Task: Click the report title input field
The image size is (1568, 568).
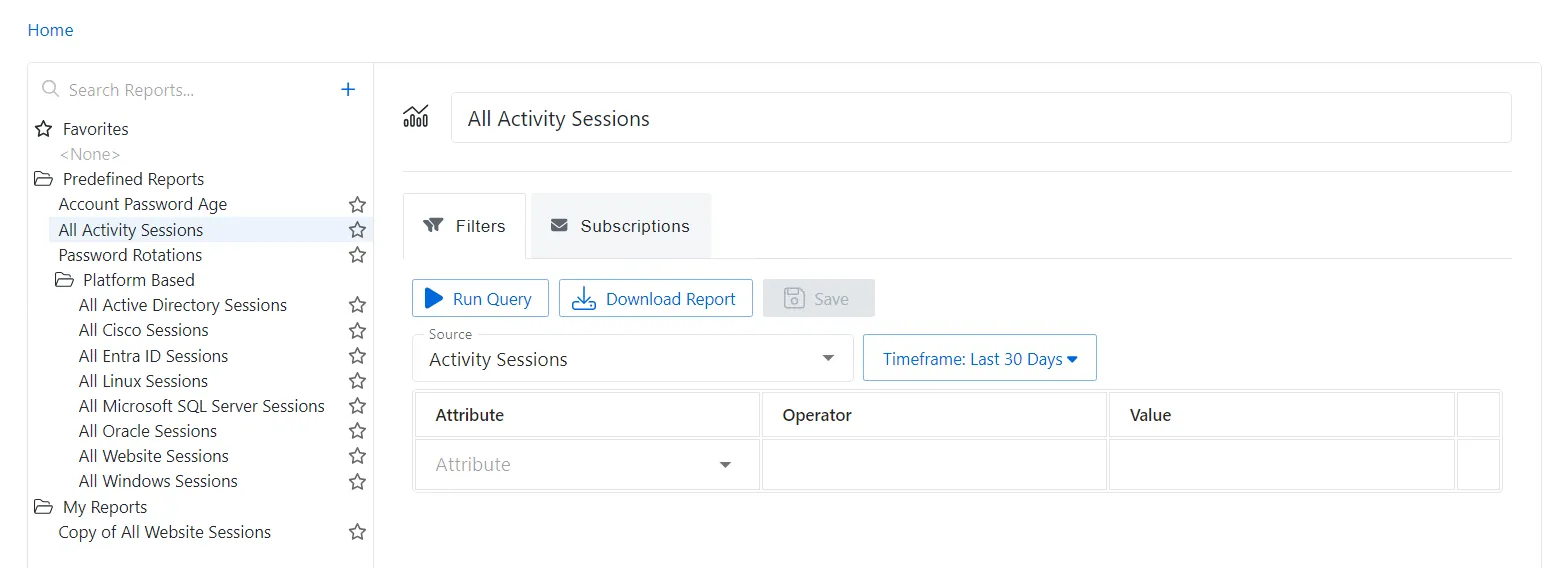Action: click(981, 118)
